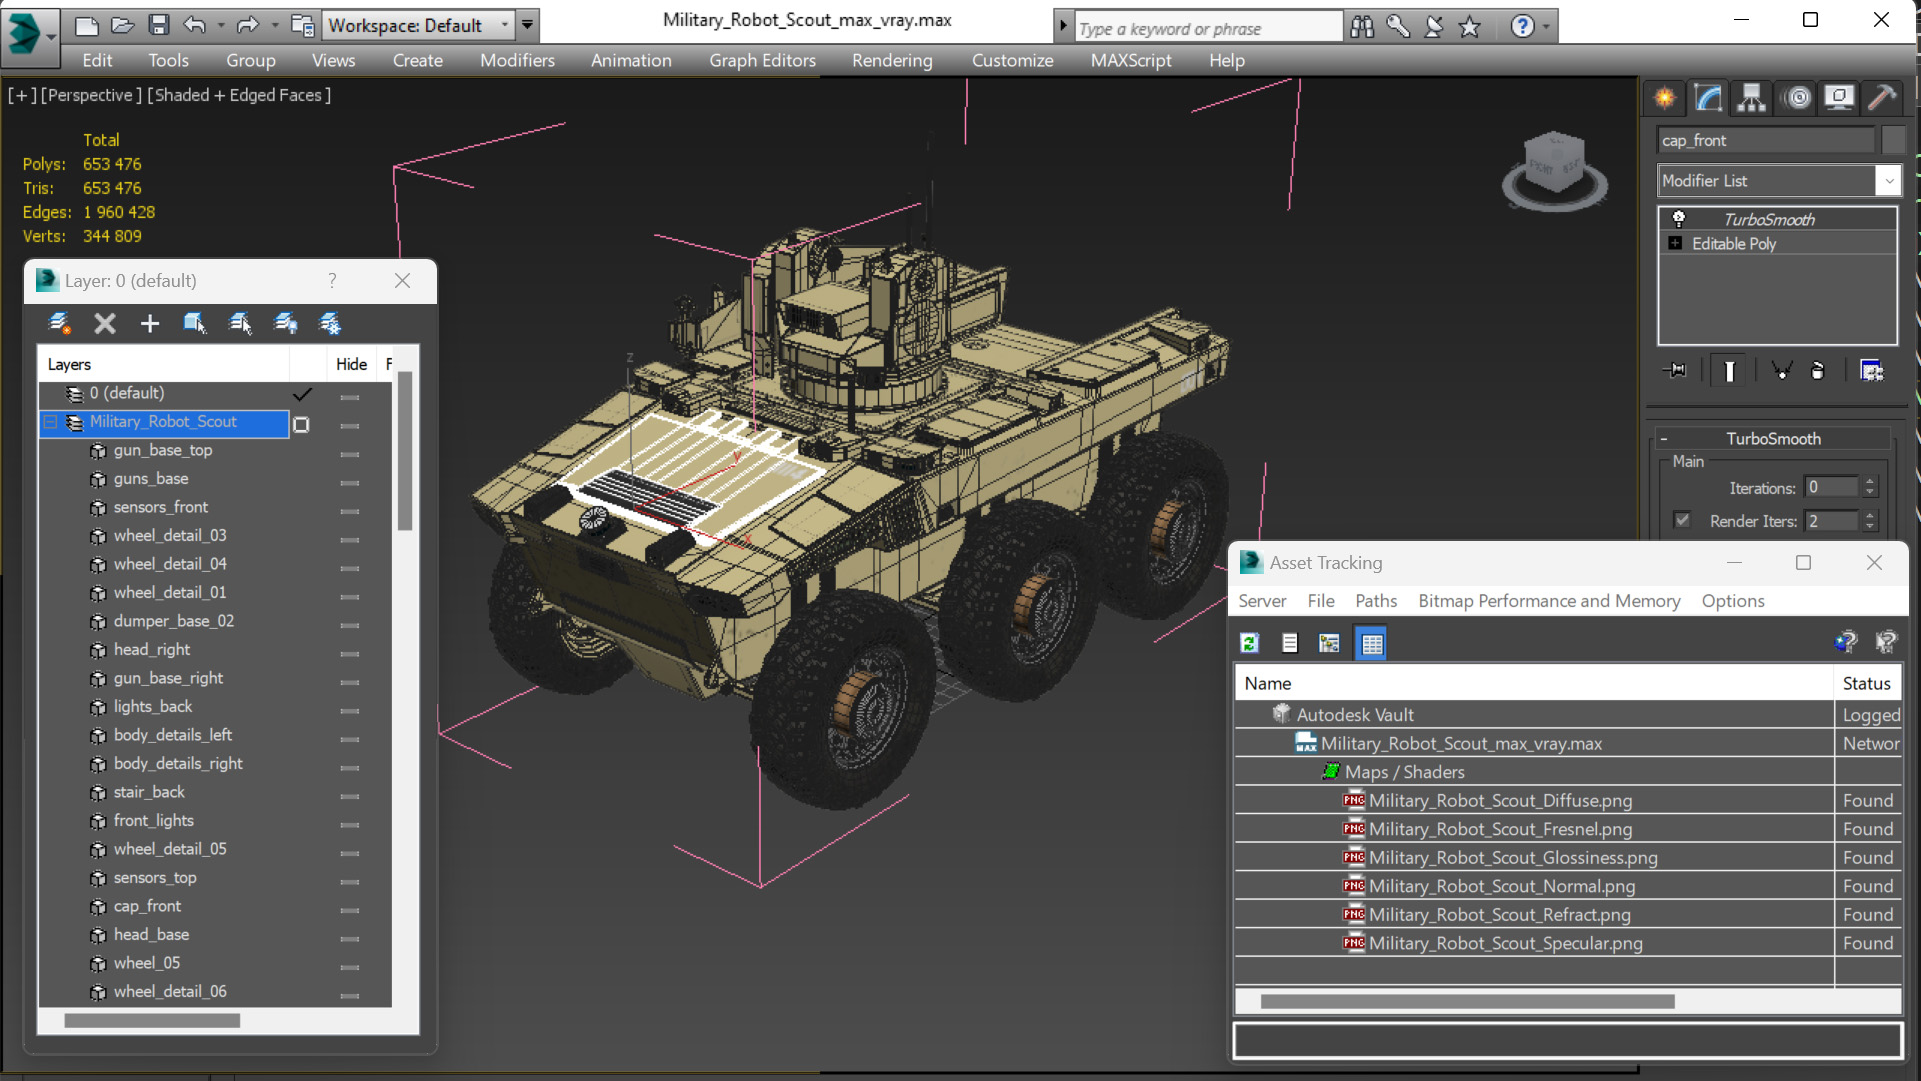Open the Modifiers menu
The image size is (1921, 1081).
click(517, 60)
